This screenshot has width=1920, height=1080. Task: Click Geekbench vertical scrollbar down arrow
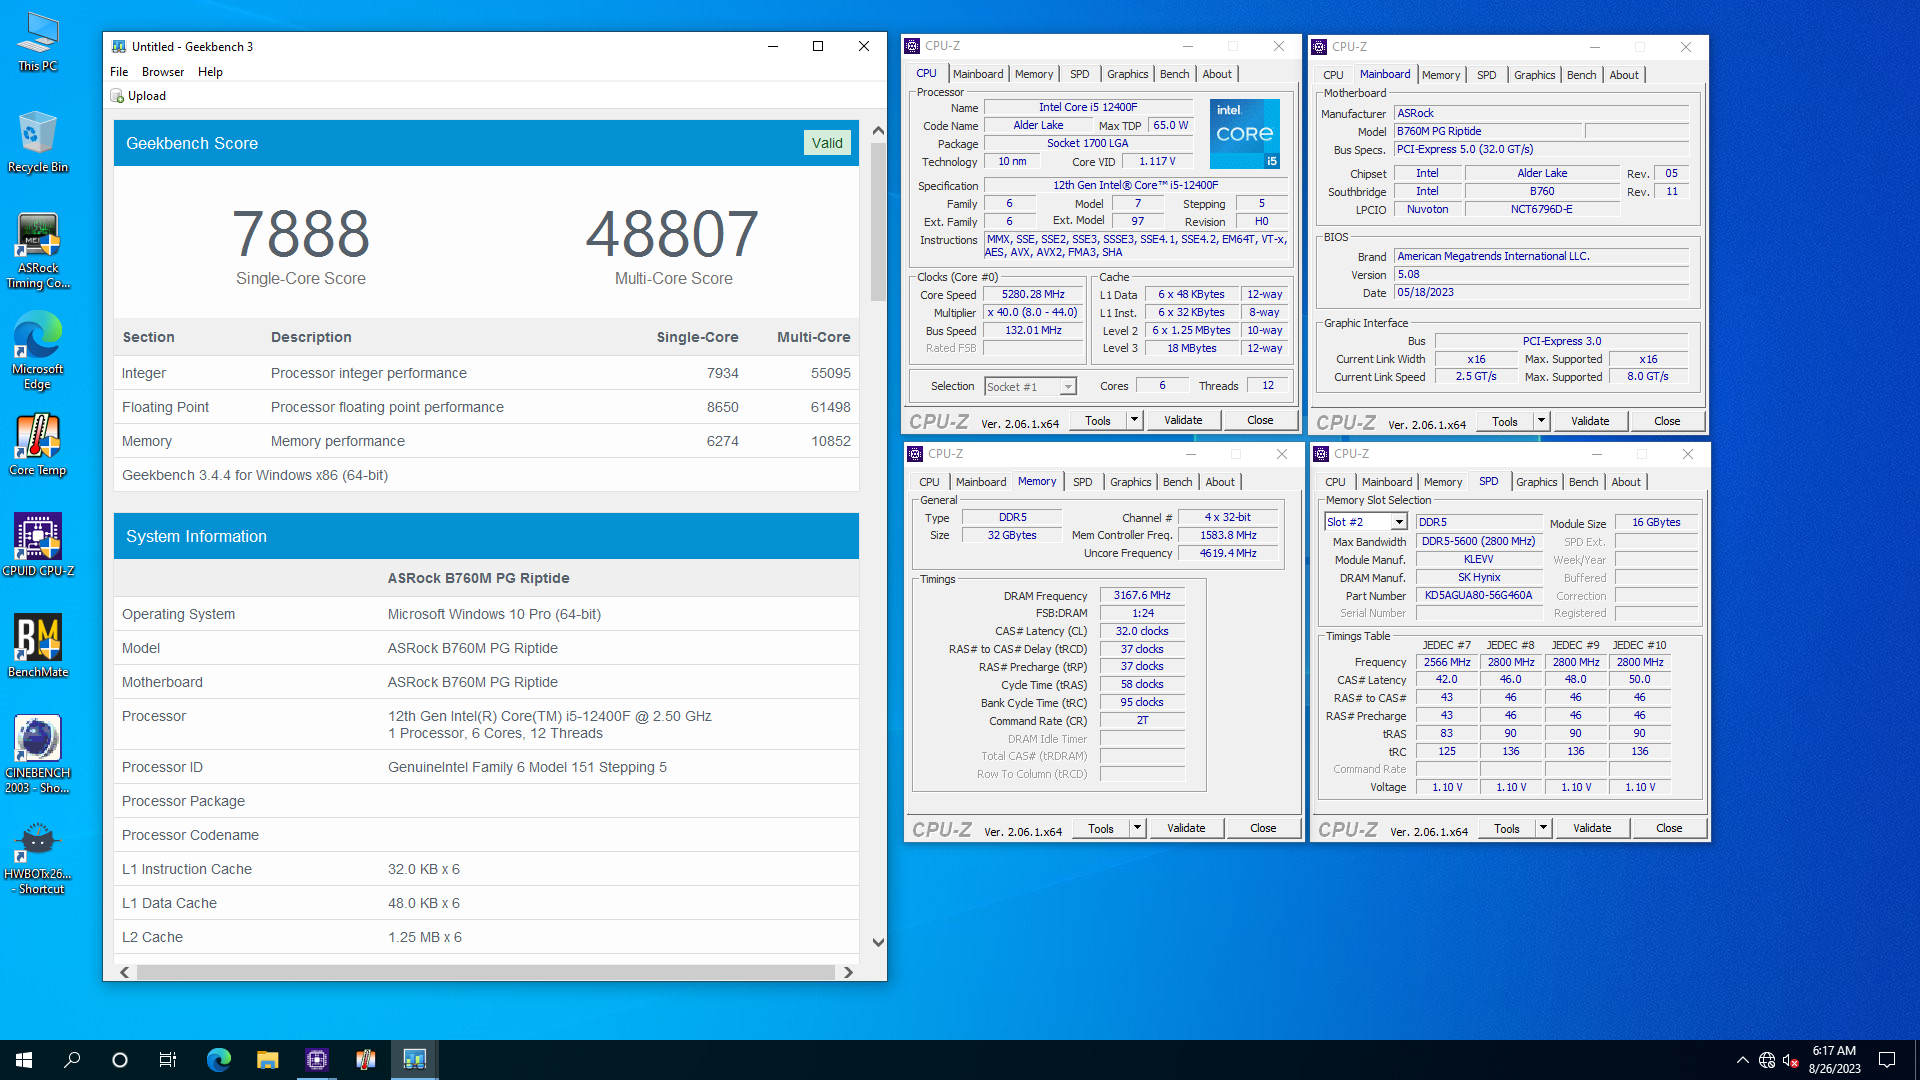pyautogui.click(x=878, y=942)
